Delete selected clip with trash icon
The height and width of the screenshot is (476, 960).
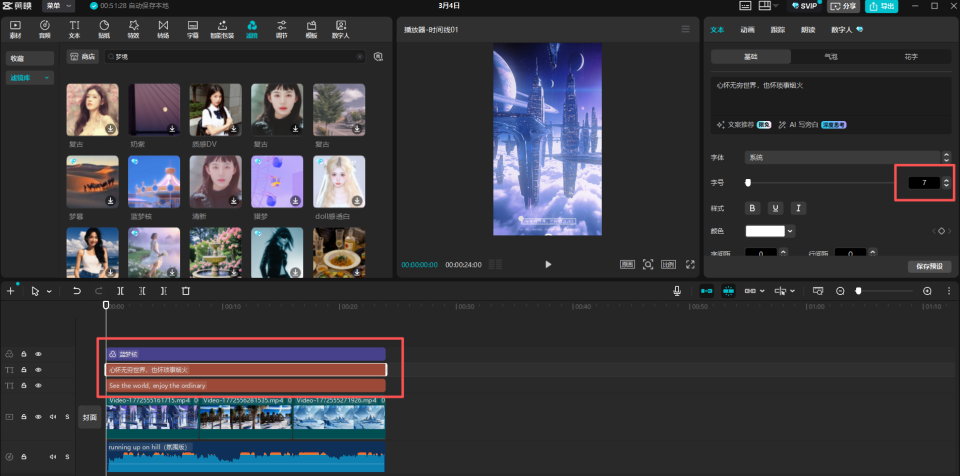(x=186, y=291)
